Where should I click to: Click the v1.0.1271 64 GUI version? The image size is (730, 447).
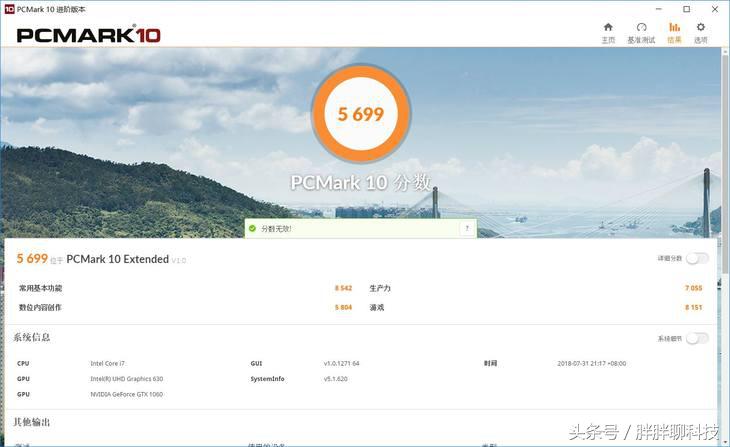point(341,363)
